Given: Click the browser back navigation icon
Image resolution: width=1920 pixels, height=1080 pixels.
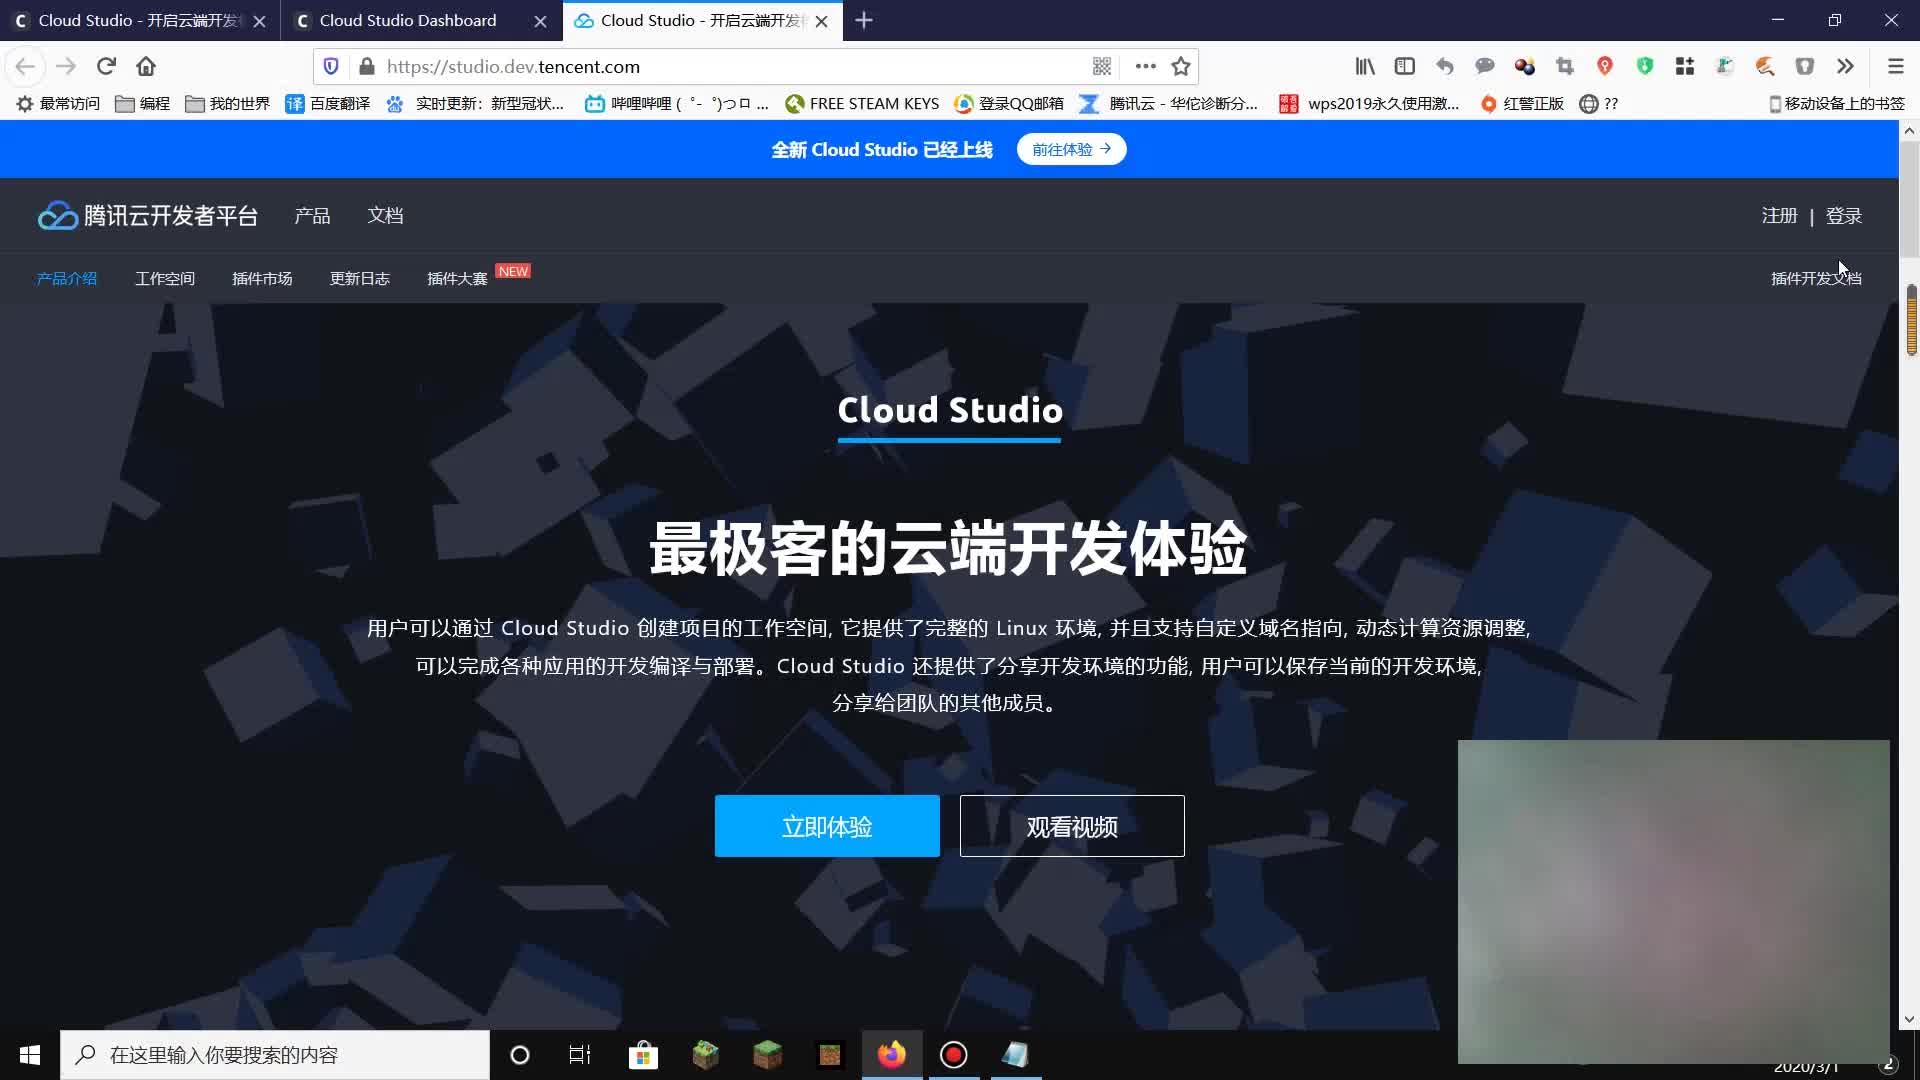Looking at the screenshot, I should pyautogui.click(x=25, y=66).
